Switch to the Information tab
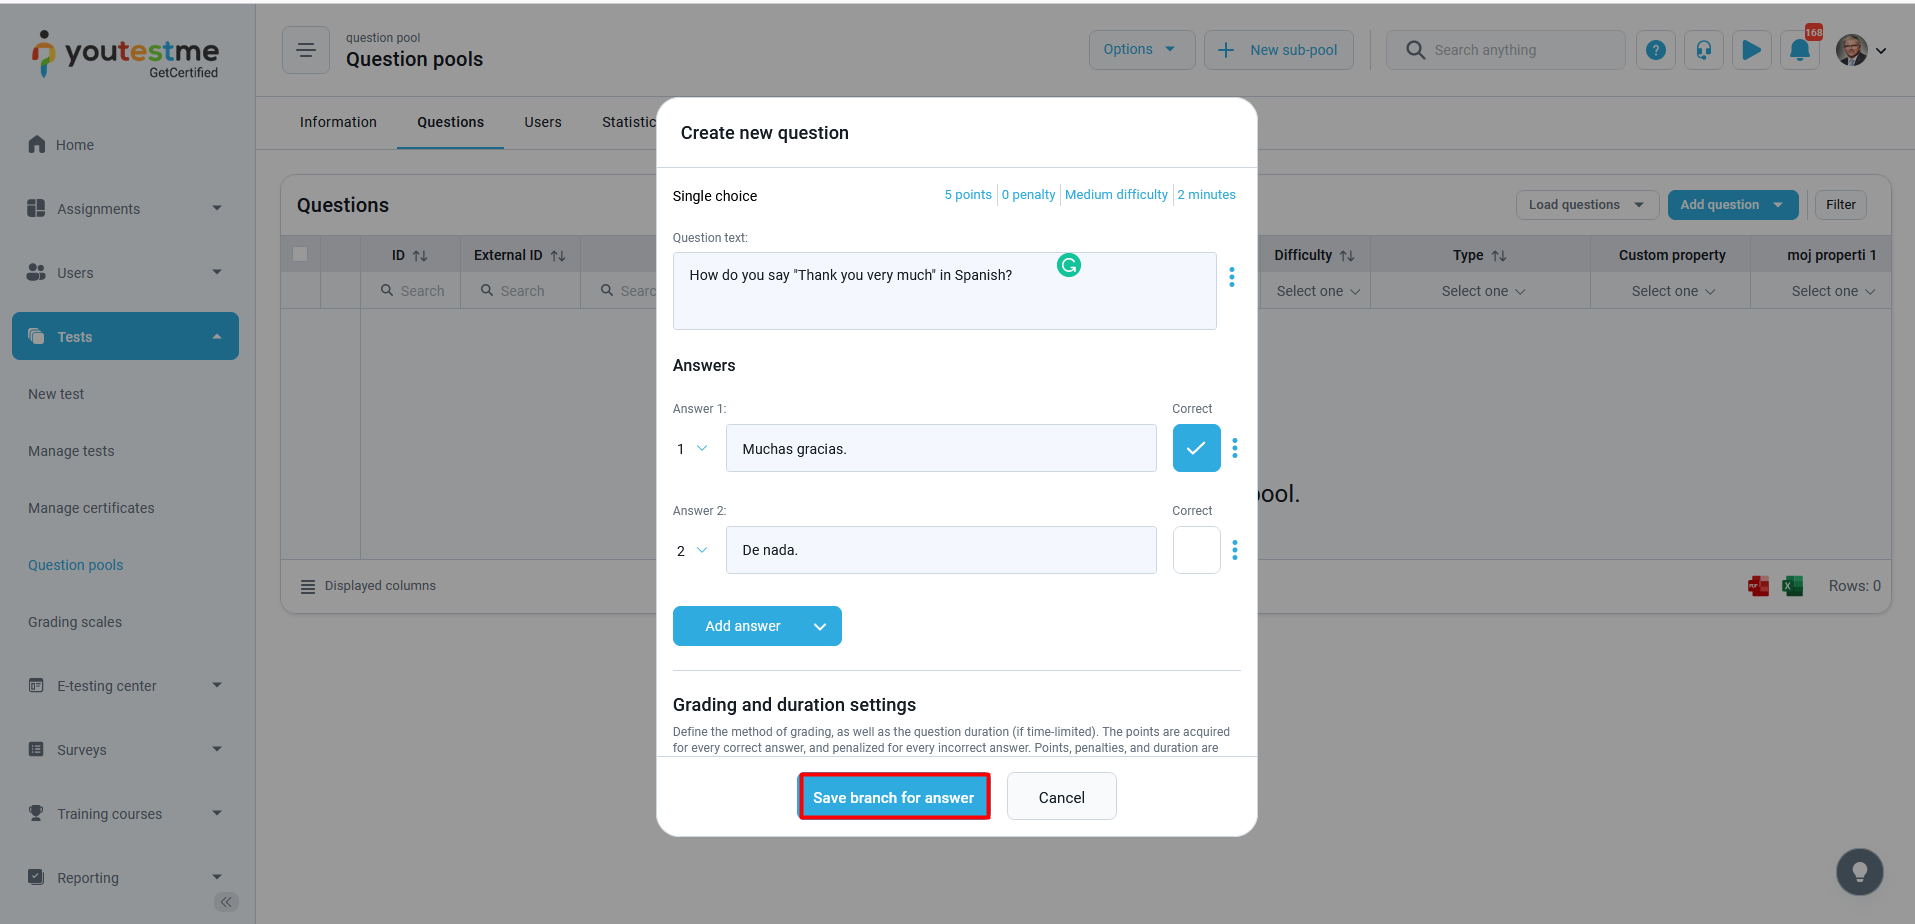This screenshot has width=1915, height=924. (x=338, y=122)
